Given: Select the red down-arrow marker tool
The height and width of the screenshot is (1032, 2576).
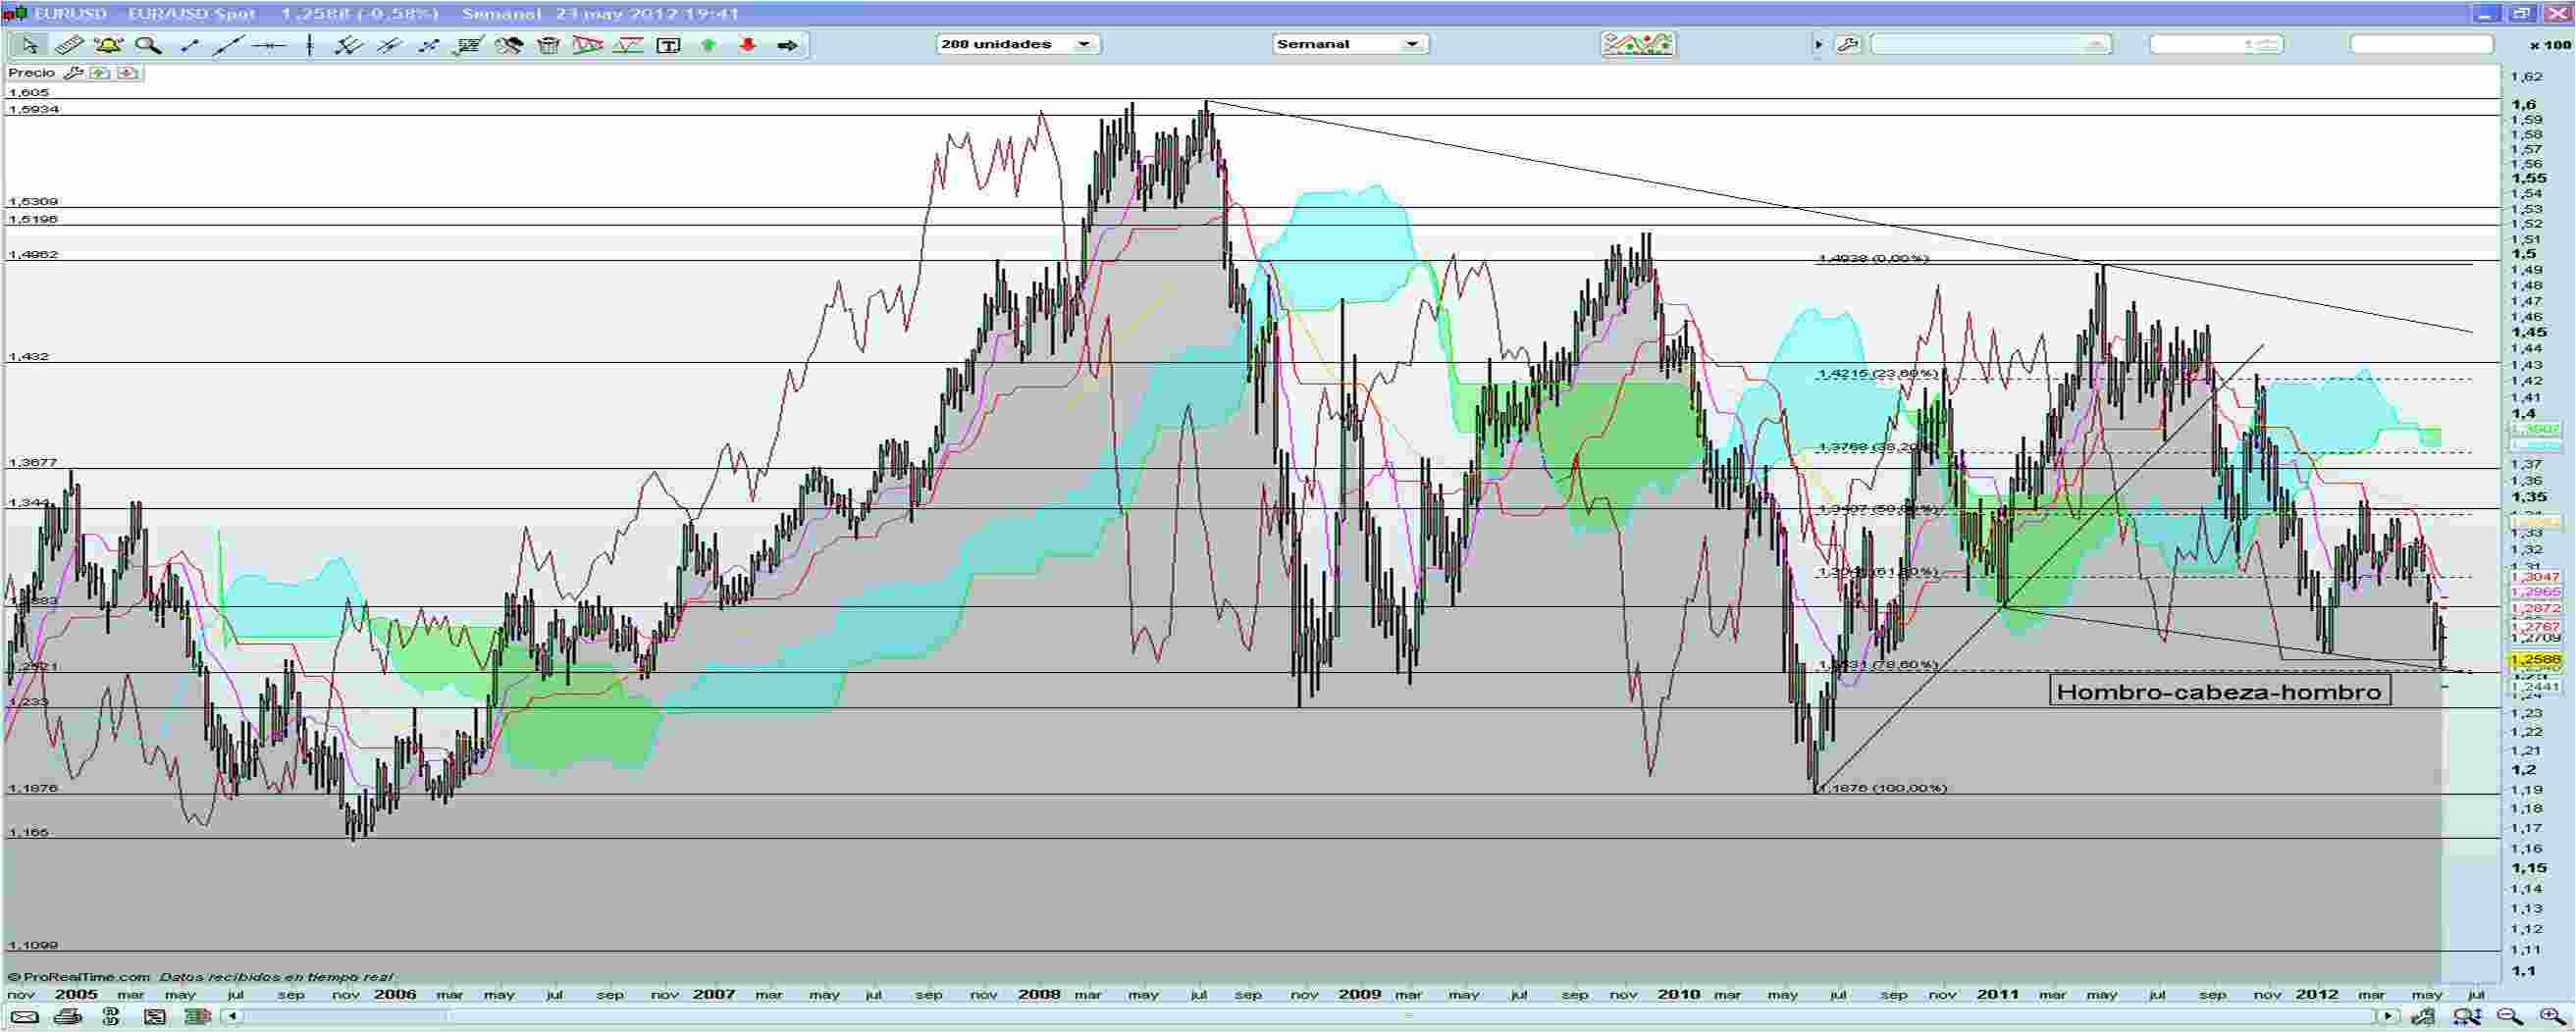Looking at the screenshot, I should (747, 45).
